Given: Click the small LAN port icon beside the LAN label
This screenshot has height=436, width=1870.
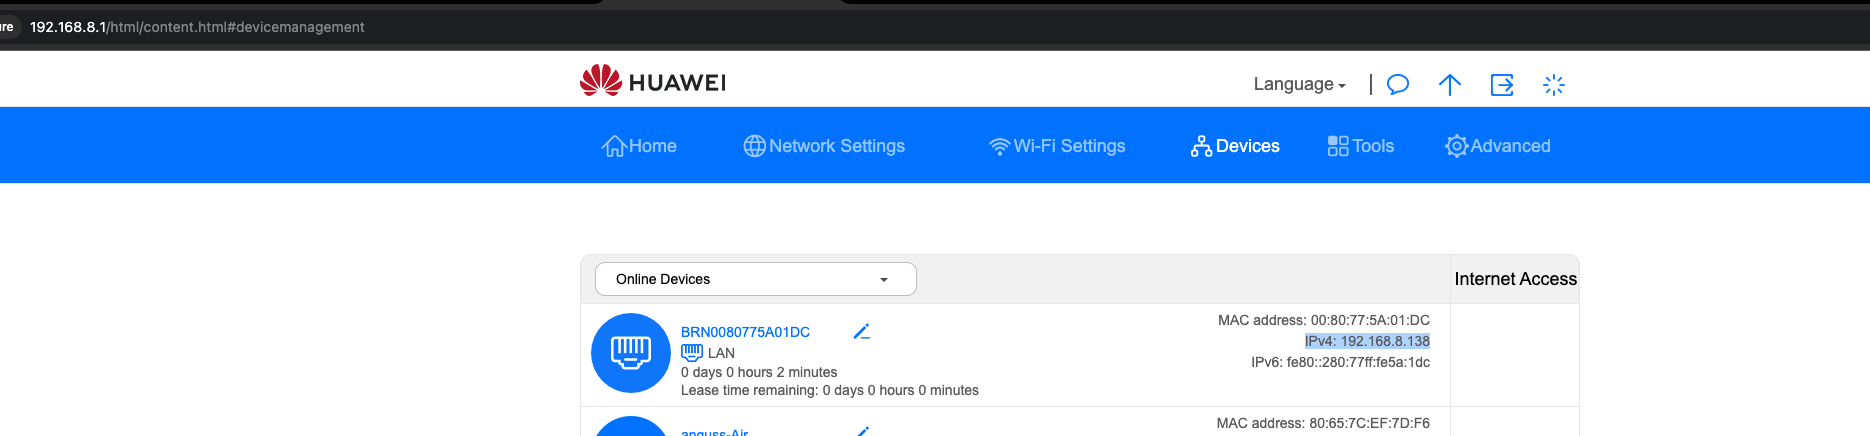Looking at the screenshot, I should [x=692, y=352].
